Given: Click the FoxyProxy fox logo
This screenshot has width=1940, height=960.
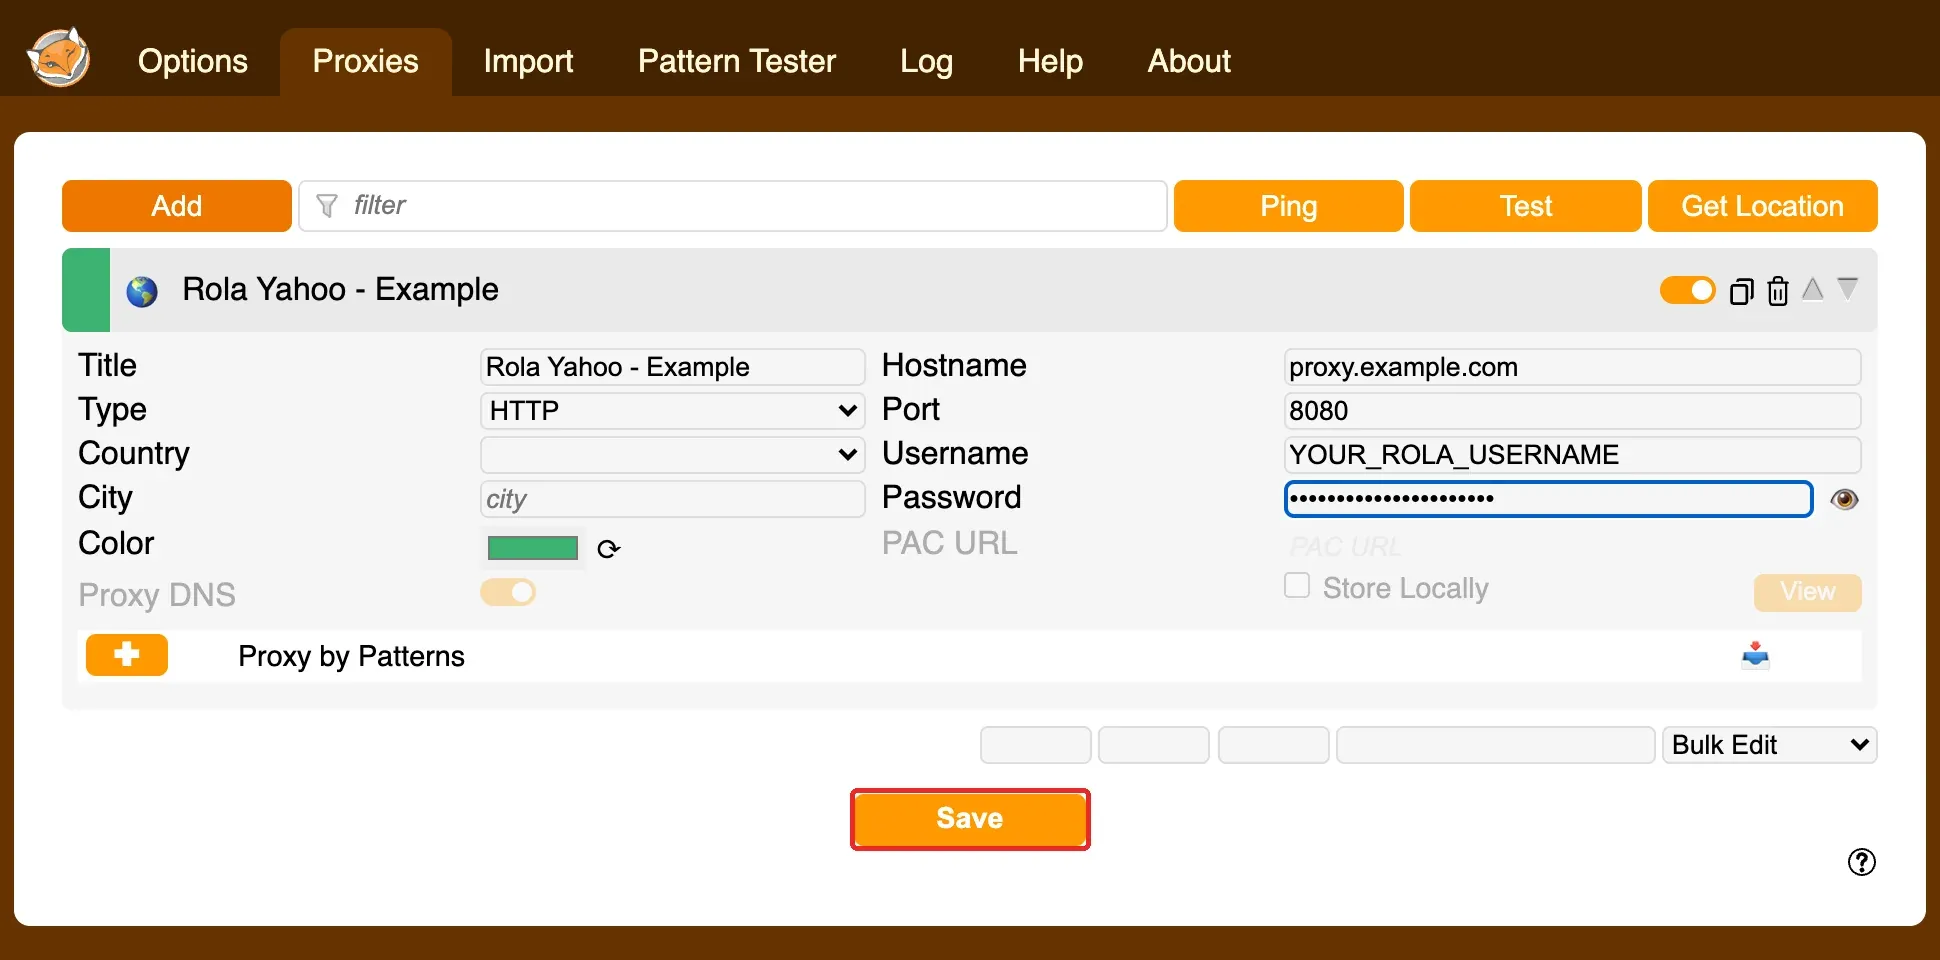Looking at the screenshot, I should [59, 58].
